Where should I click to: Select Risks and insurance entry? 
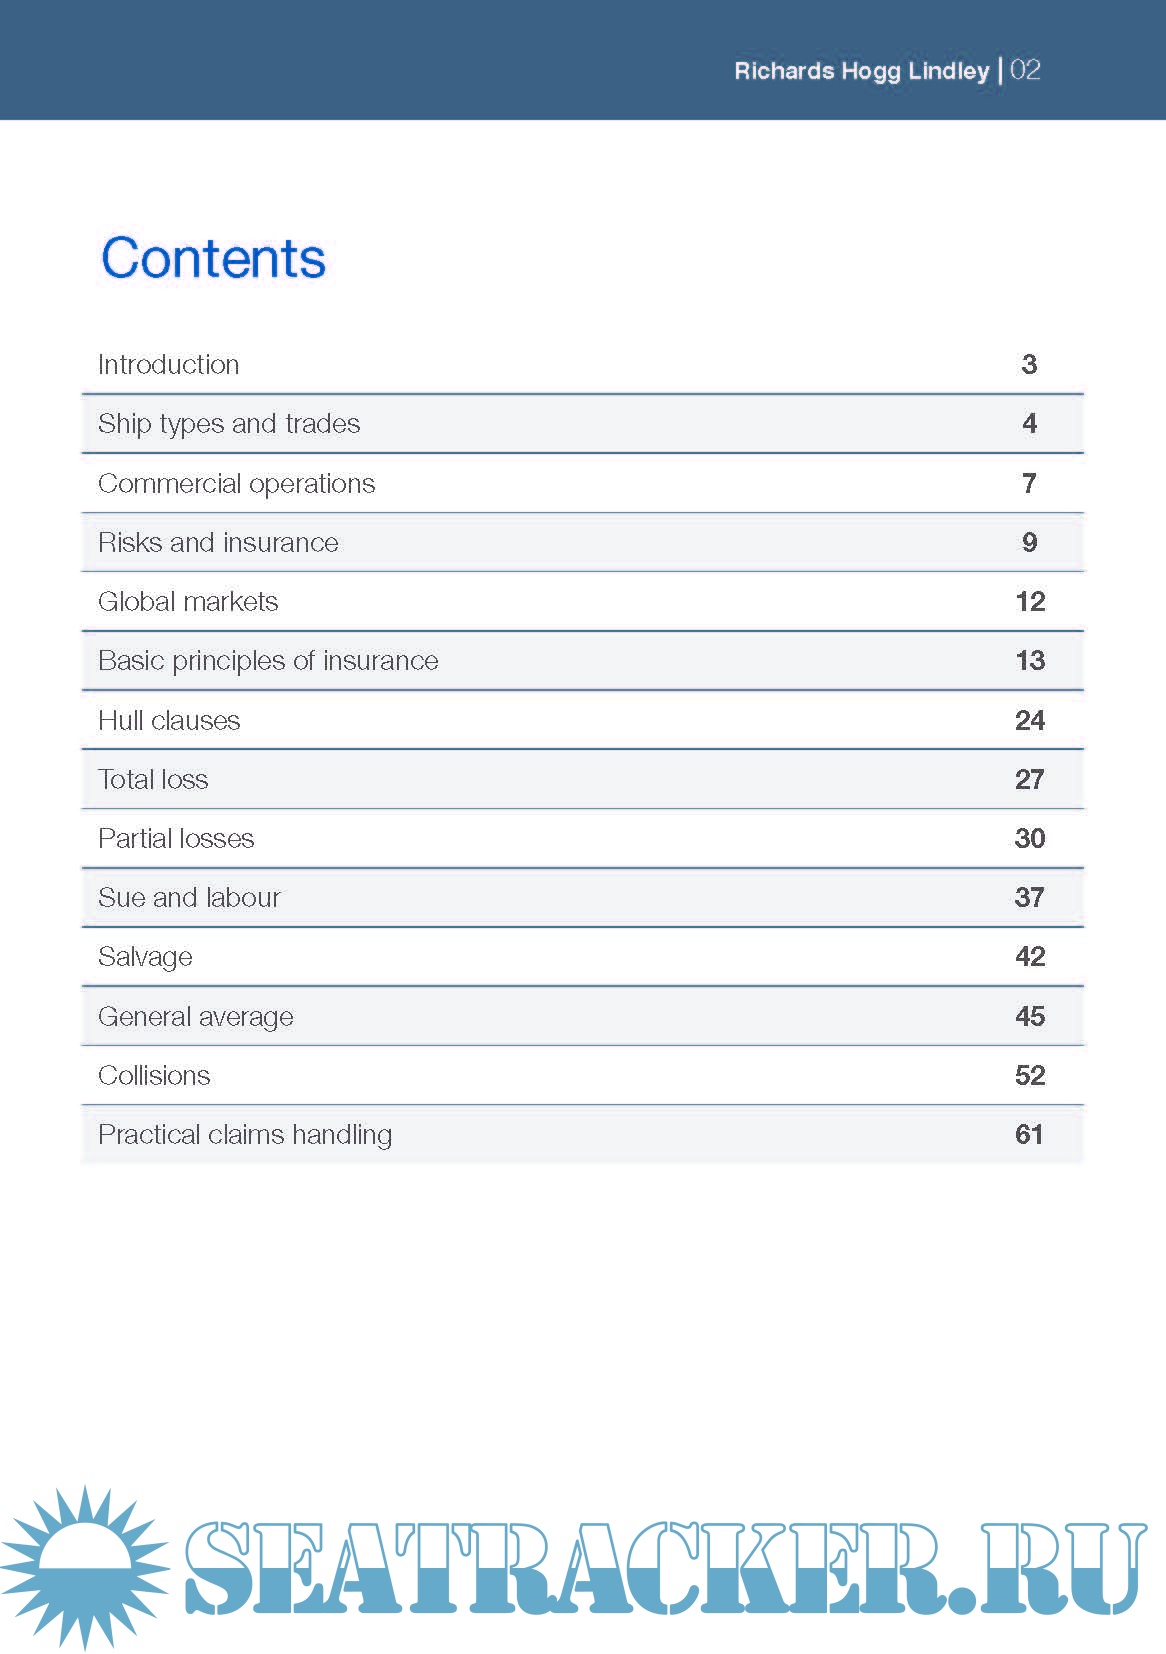tap(218, 543)
